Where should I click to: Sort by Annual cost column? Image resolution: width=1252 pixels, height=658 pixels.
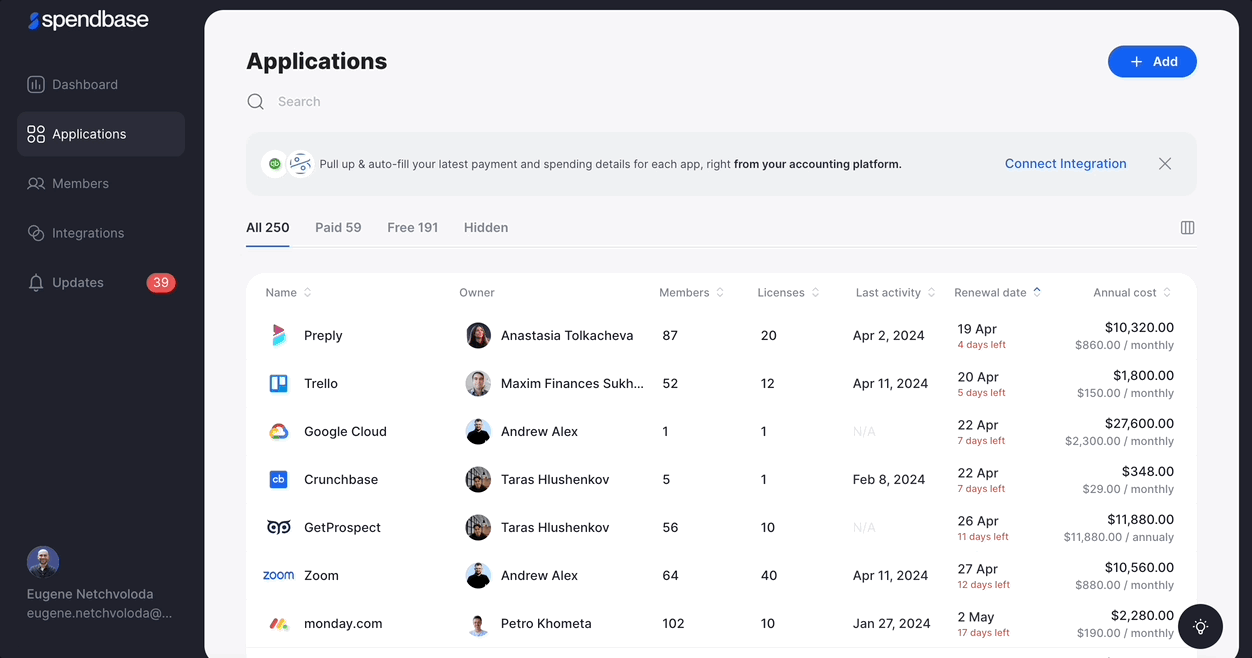point(1132,293)
